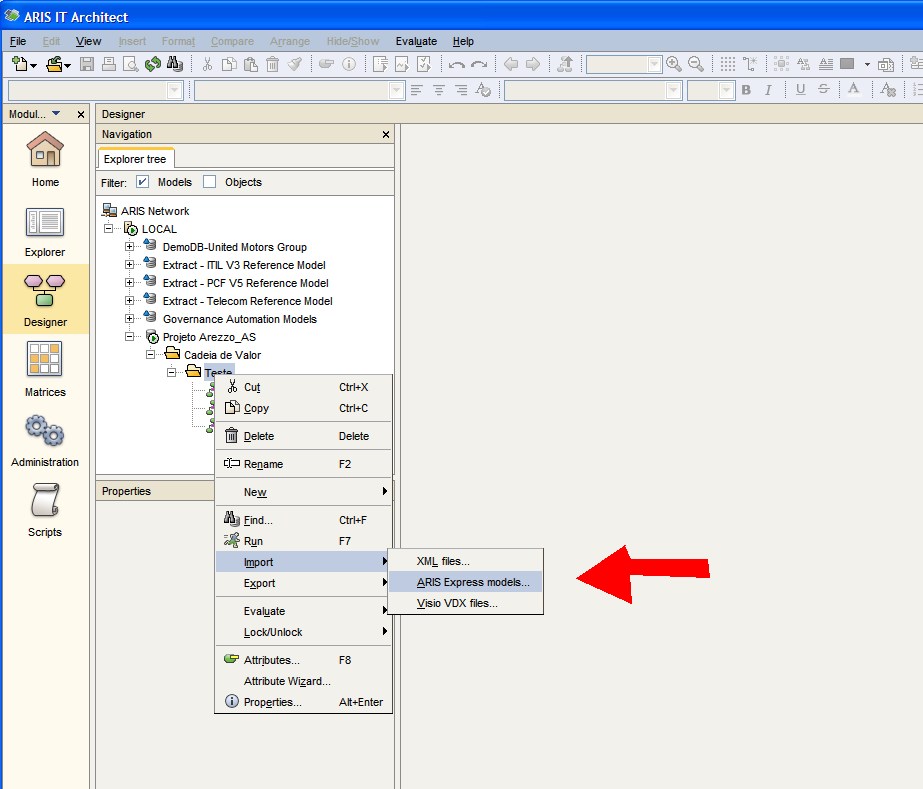Click the Bold formatting icon
Image resolution: width=923 pixels, height=789 pixels.
coord(746,90)
